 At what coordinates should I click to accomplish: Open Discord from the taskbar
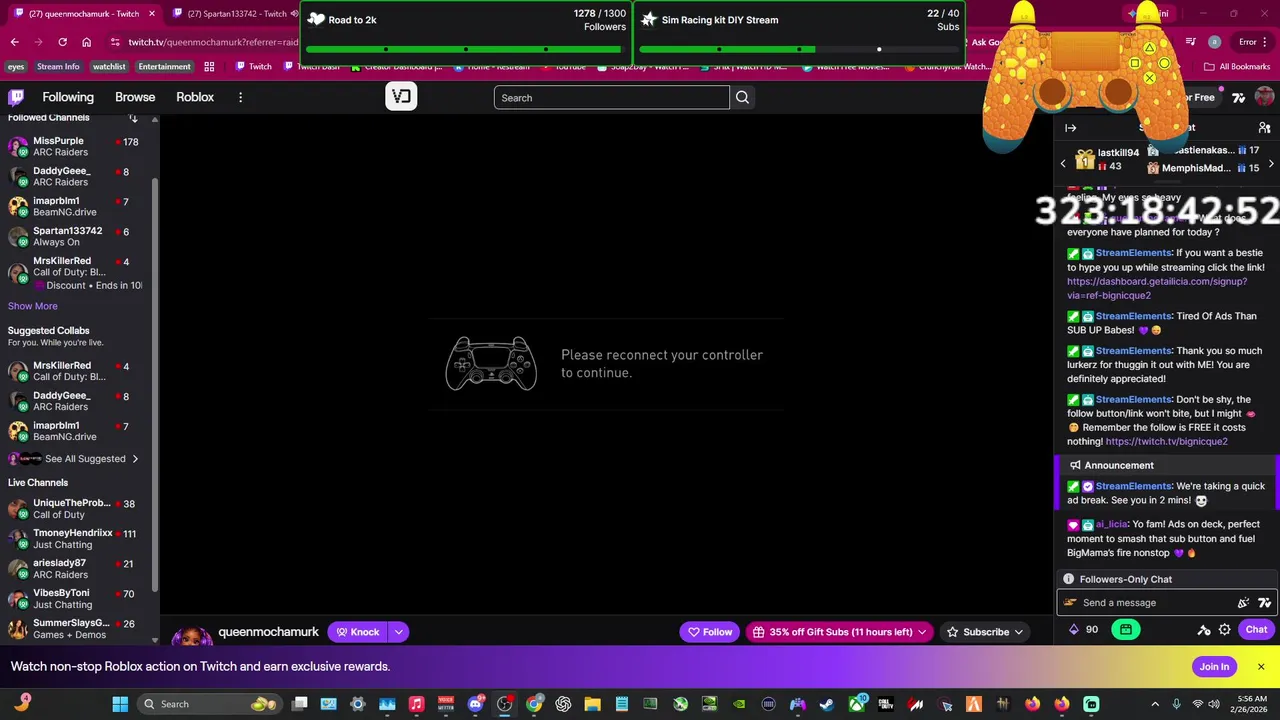(476, 704)
